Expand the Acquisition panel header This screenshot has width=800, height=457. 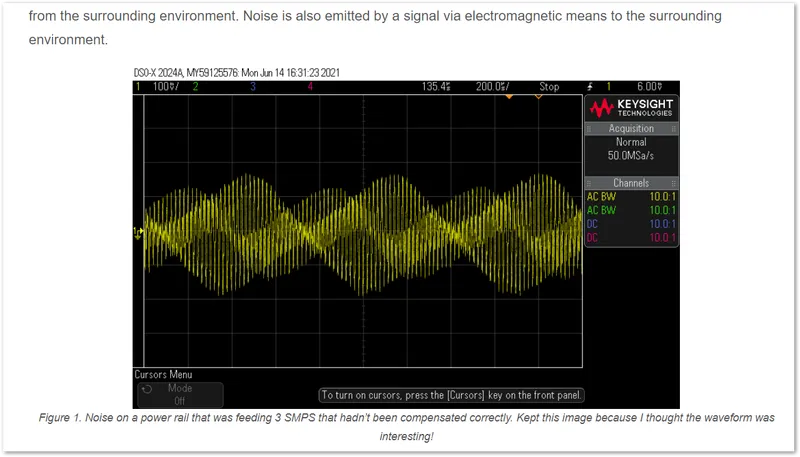coord(631,129)
